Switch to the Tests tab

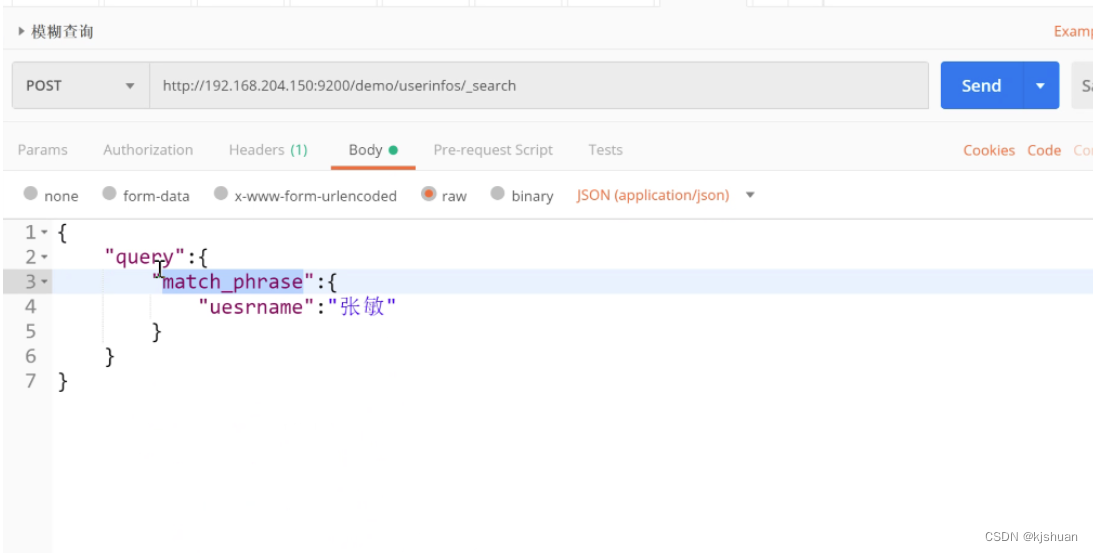pos(605,150)
